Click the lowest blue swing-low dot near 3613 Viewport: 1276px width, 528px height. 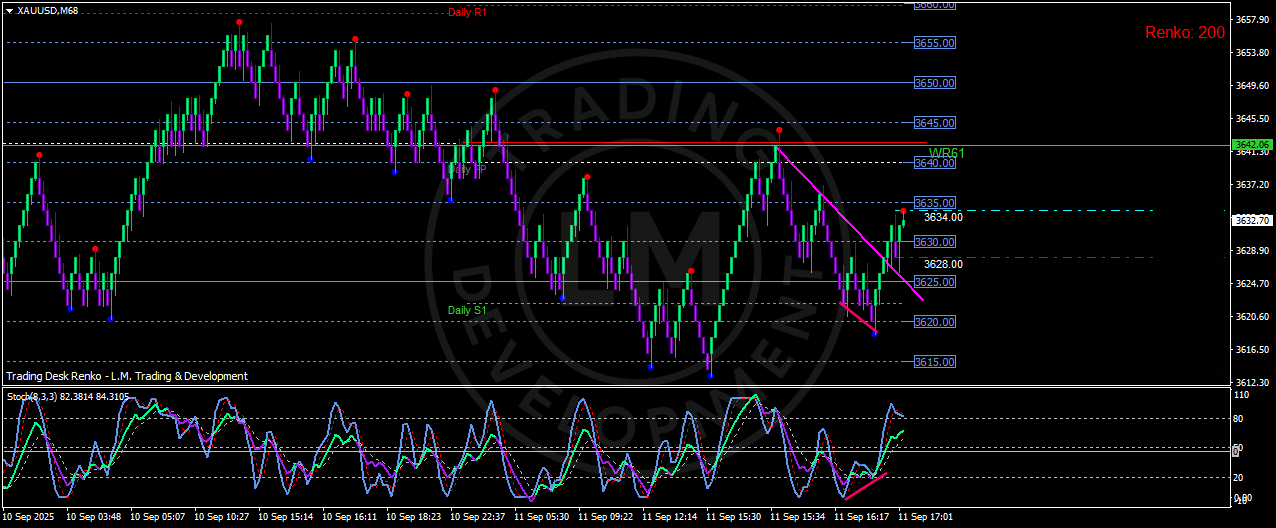click(710, 376)
